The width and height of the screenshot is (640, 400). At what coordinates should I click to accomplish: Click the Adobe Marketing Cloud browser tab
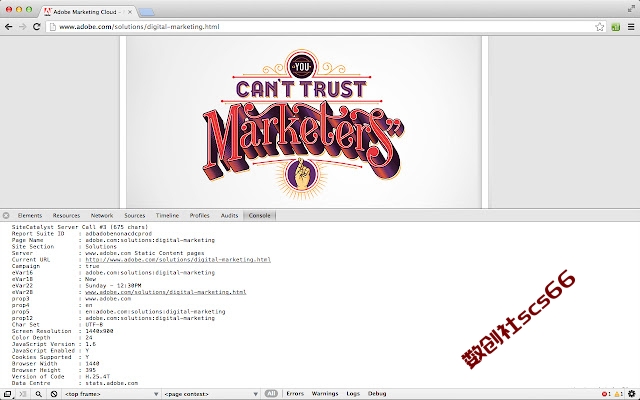88,12
